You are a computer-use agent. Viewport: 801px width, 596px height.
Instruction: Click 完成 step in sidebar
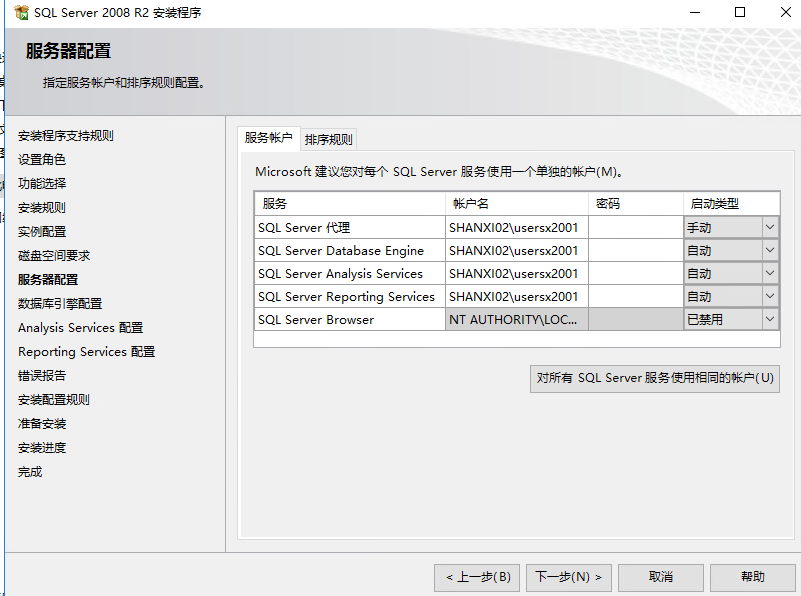click(x=30, y=472)
